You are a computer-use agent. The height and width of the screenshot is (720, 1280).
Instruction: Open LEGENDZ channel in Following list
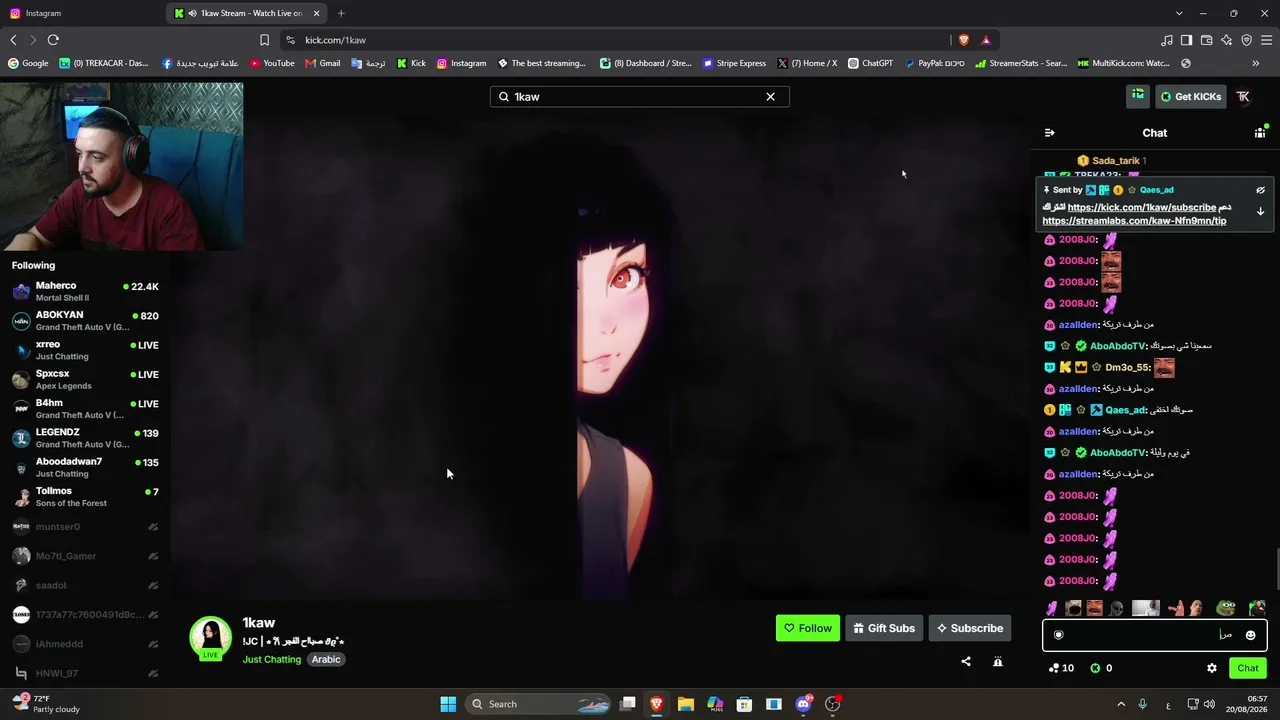point(85,438)
